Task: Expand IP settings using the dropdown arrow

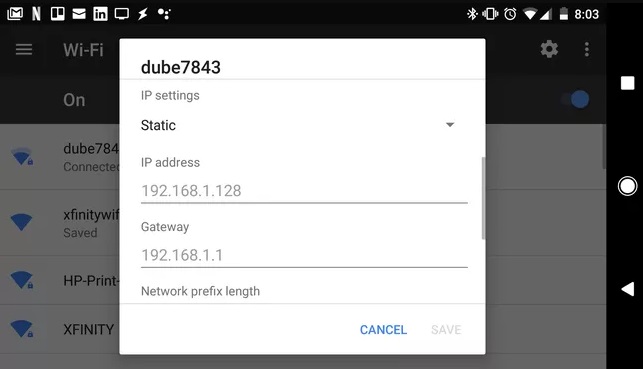Action: 450,125
